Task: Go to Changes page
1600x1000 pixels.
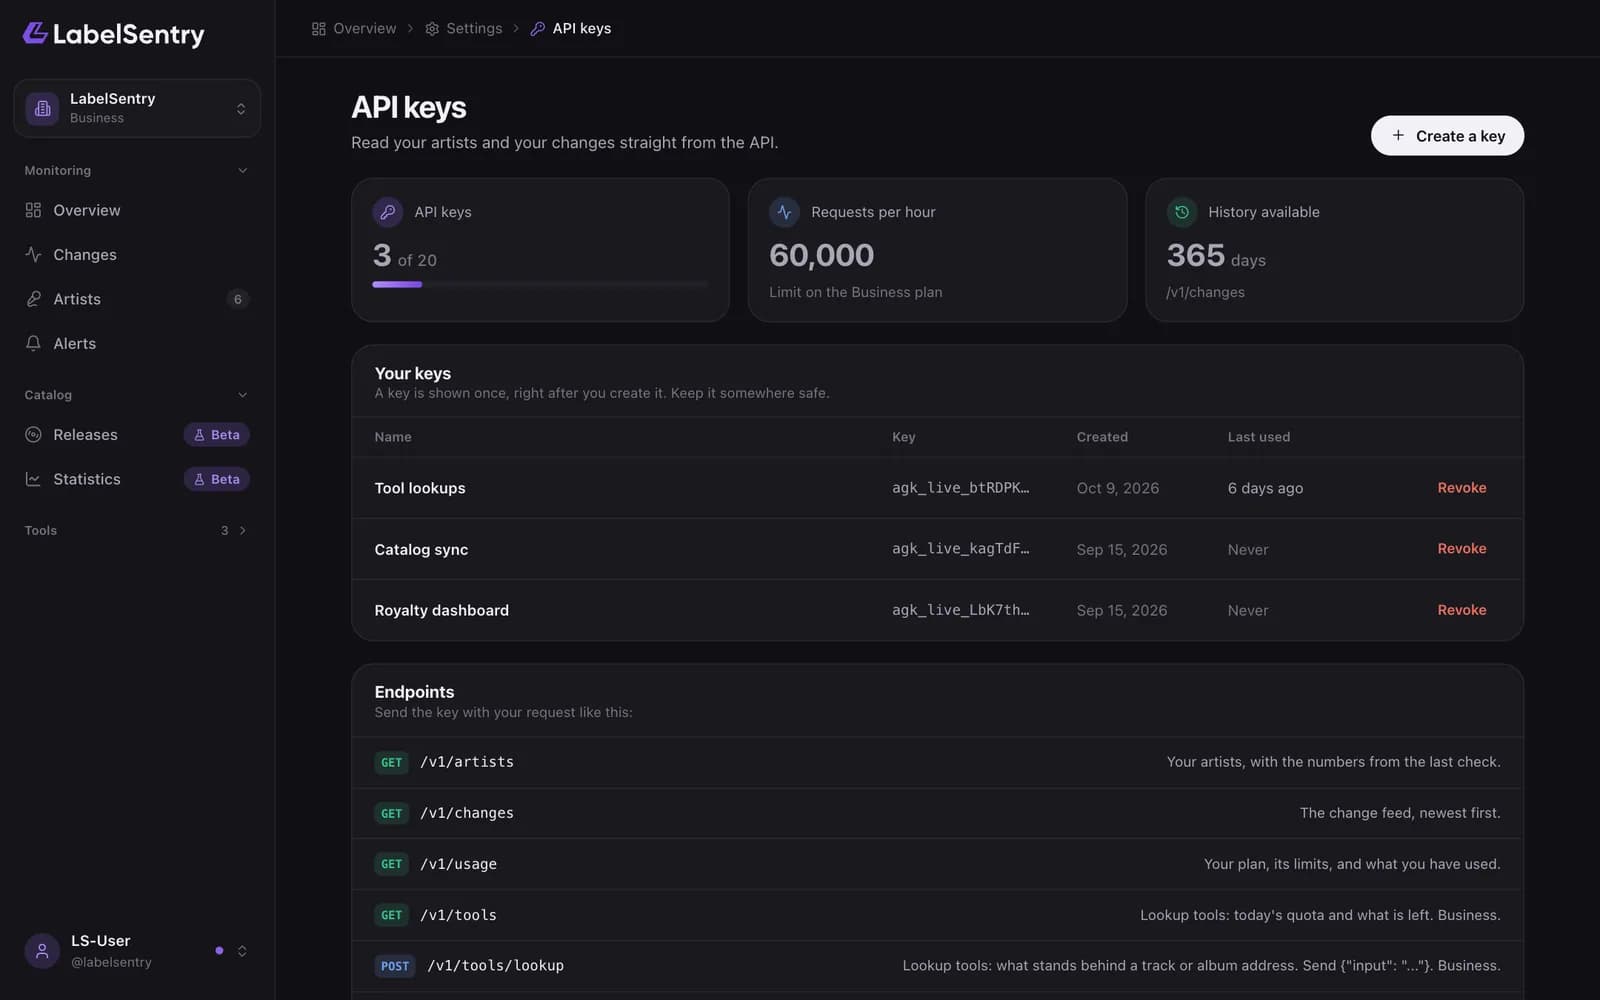Action: [x=137, y=254]
